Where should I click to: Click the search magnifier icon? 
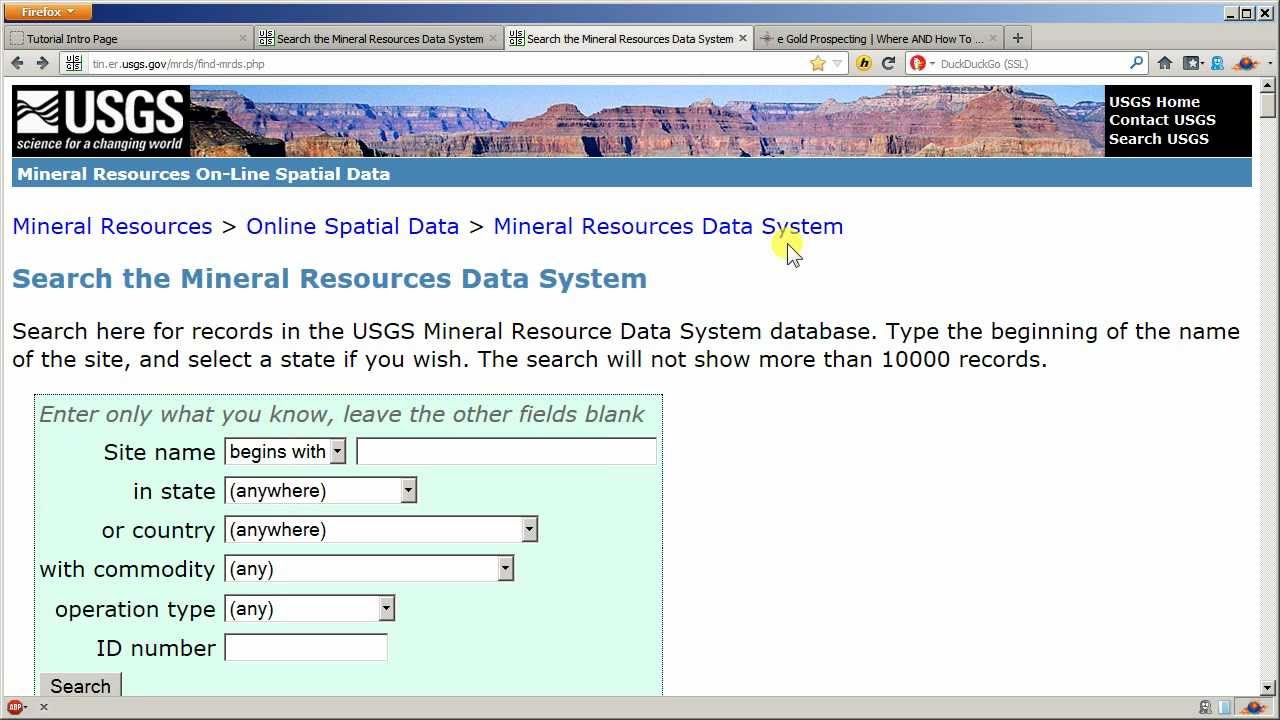1136,63
